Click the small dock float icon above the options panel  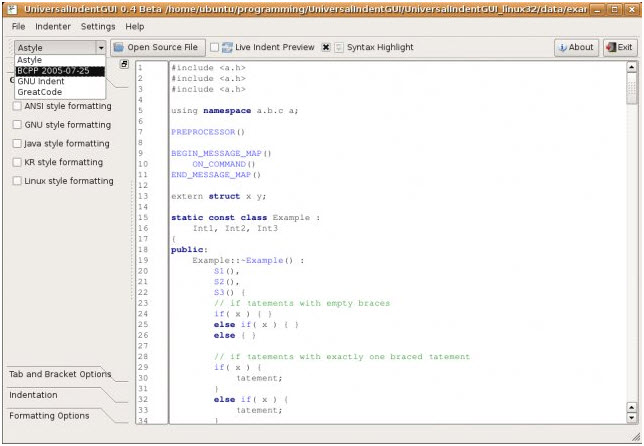pos(124,64)
